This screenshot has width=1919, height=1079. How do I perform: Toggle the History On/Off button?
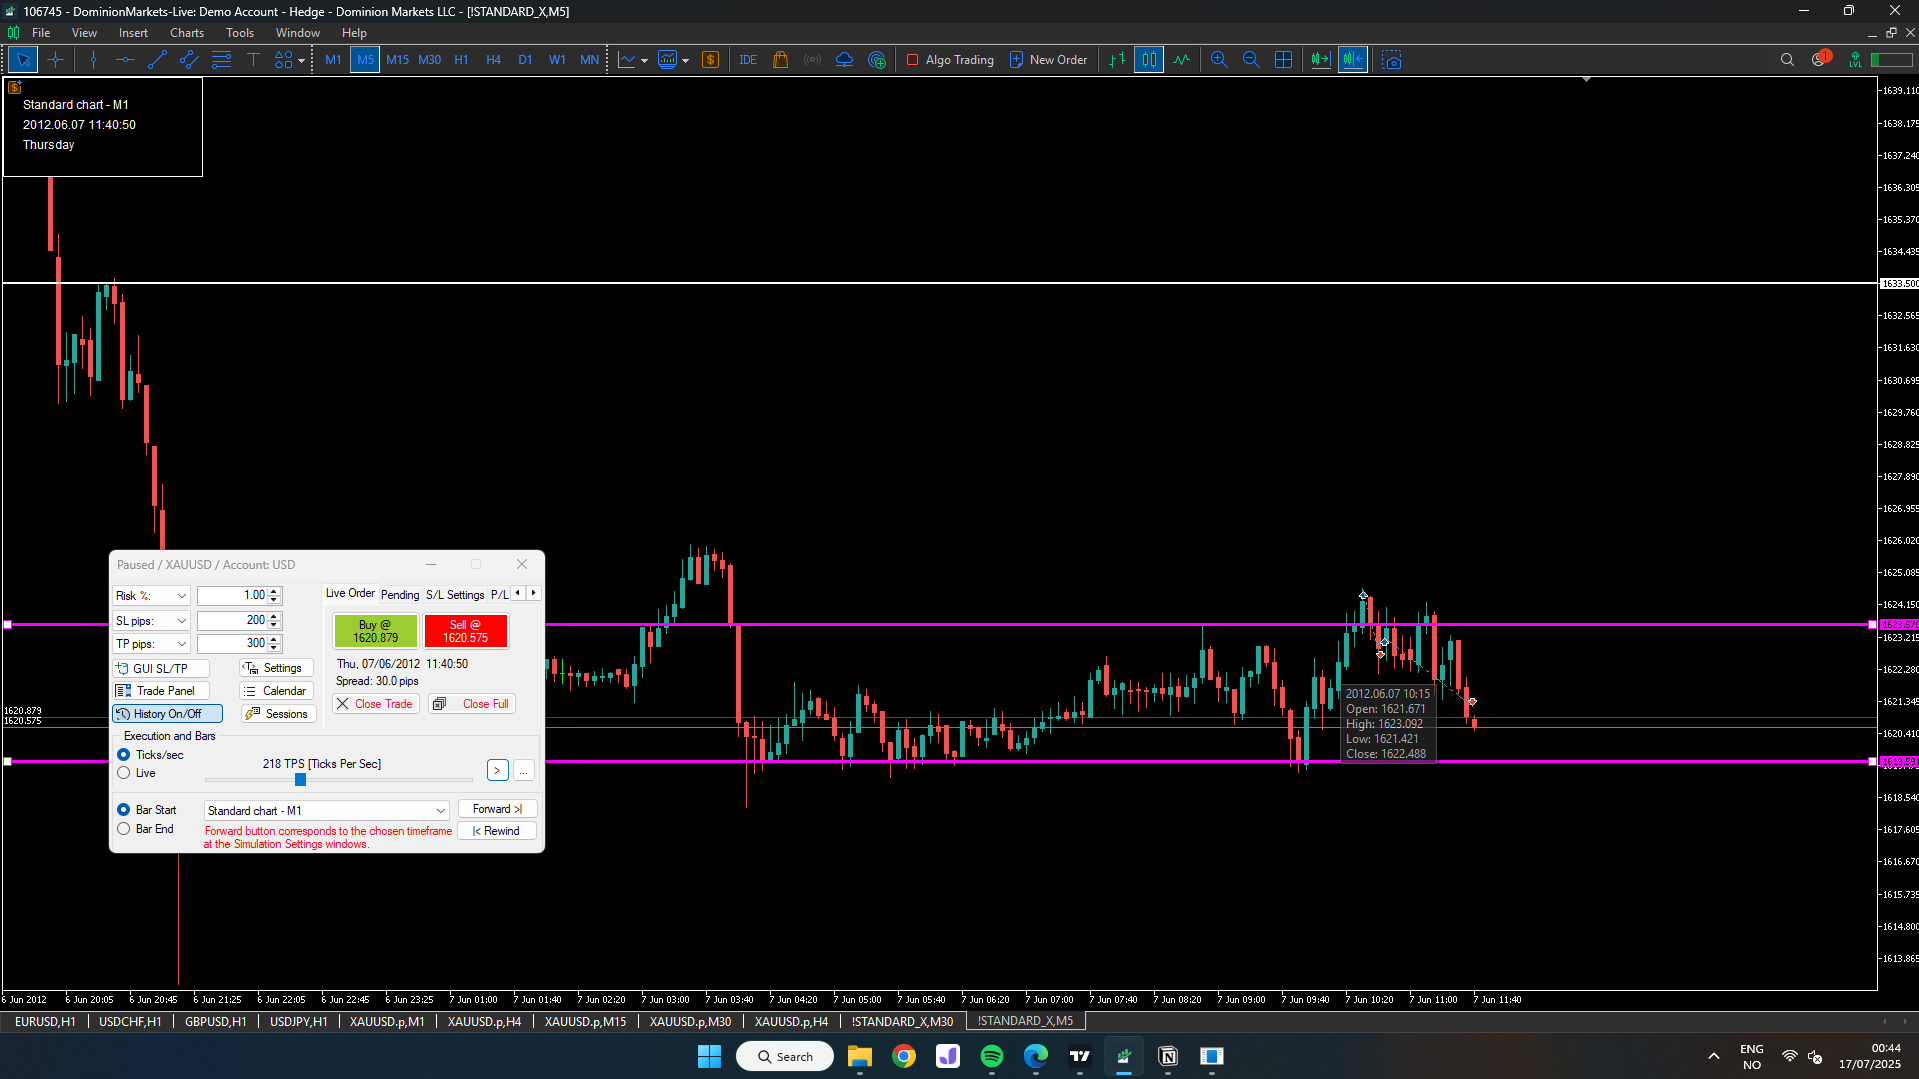[x=166, y=714]
